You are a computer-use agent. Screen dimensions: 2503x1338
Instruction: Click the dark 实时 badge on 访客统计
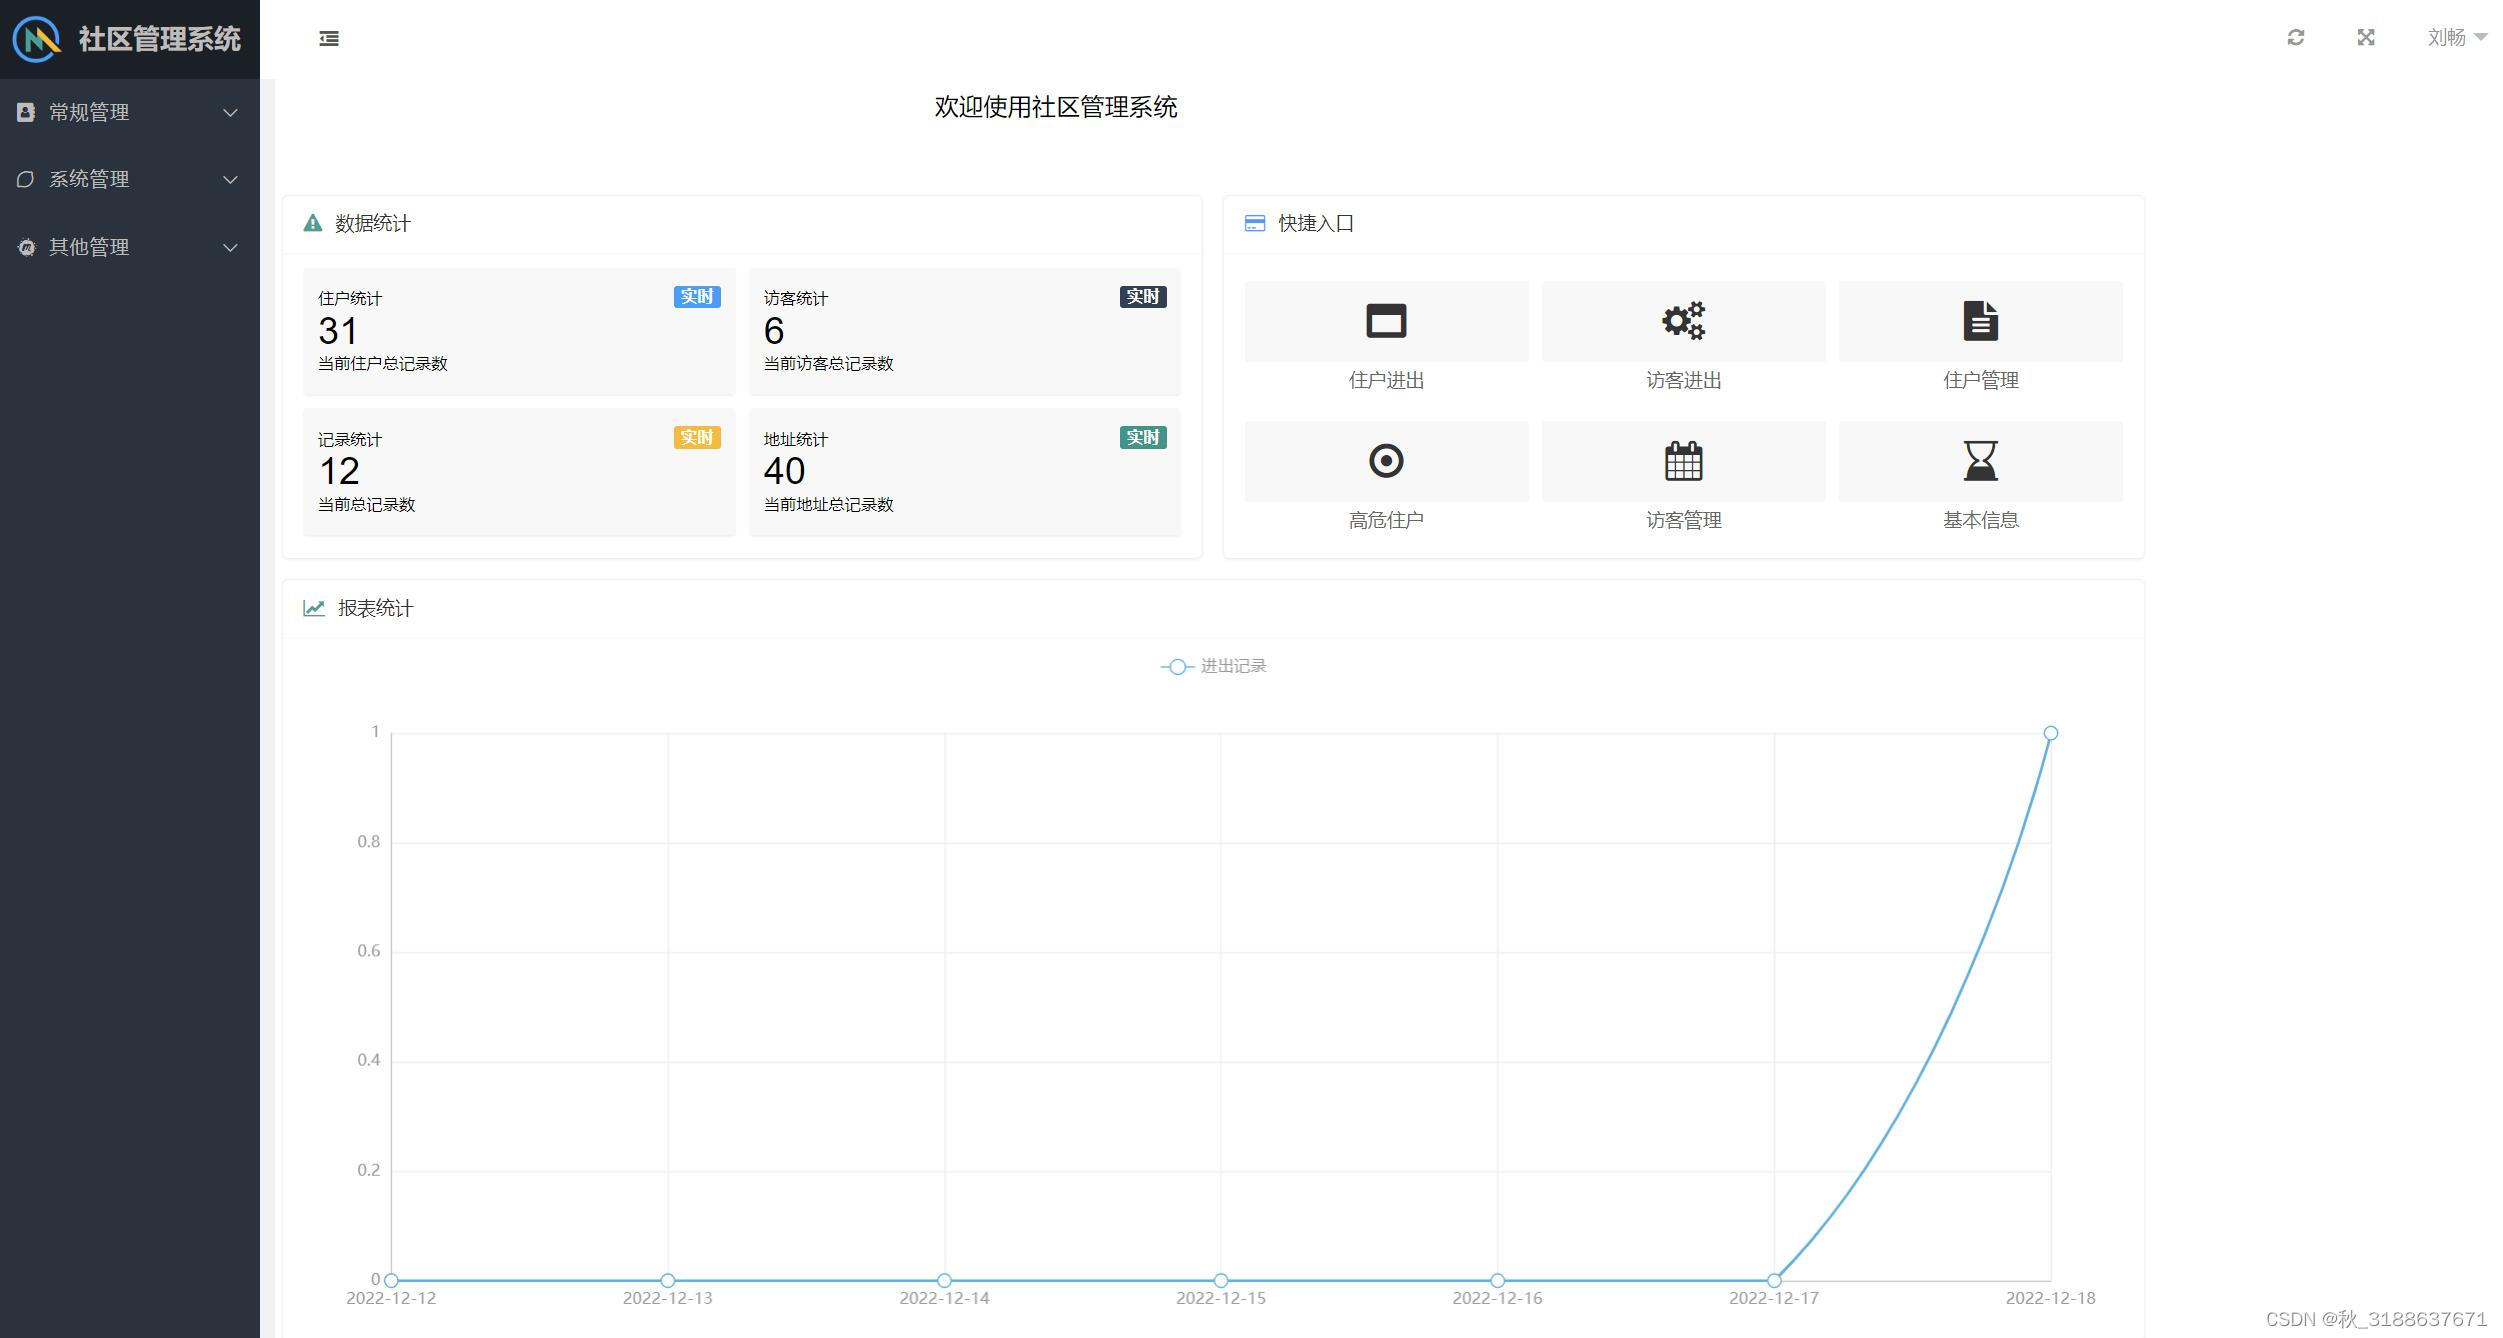pos(1143,297)
